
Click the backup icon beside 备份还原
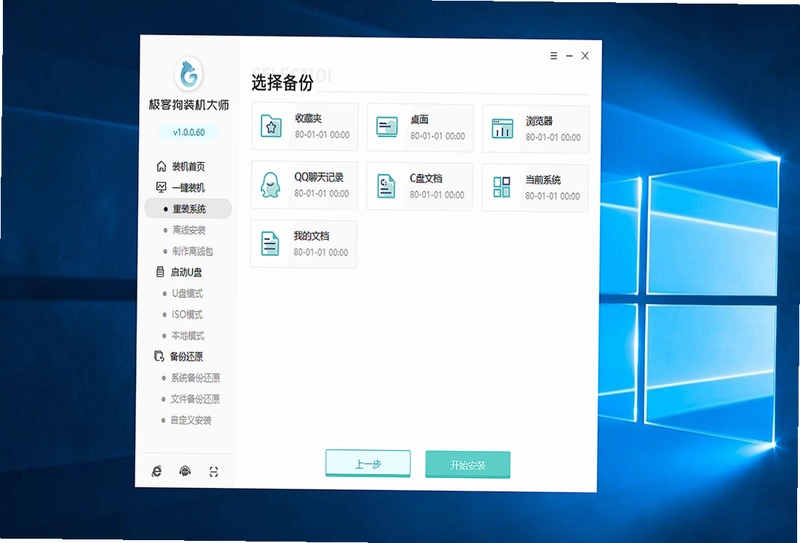159,356
